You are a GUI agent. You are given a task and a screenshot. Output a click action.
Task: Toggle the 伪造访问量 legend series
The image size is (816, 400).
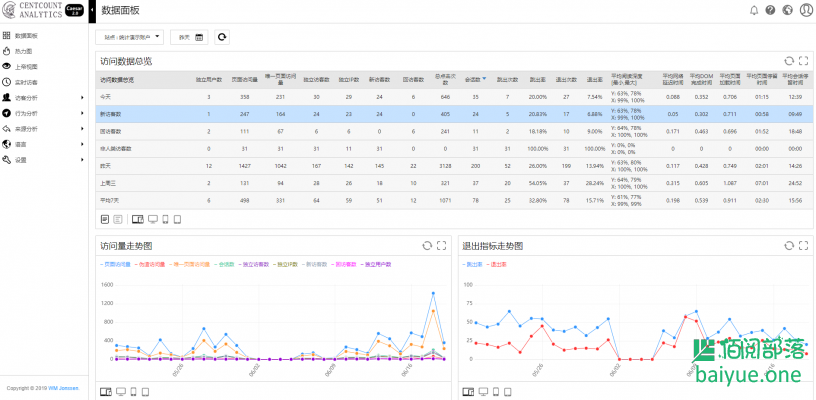149,264
